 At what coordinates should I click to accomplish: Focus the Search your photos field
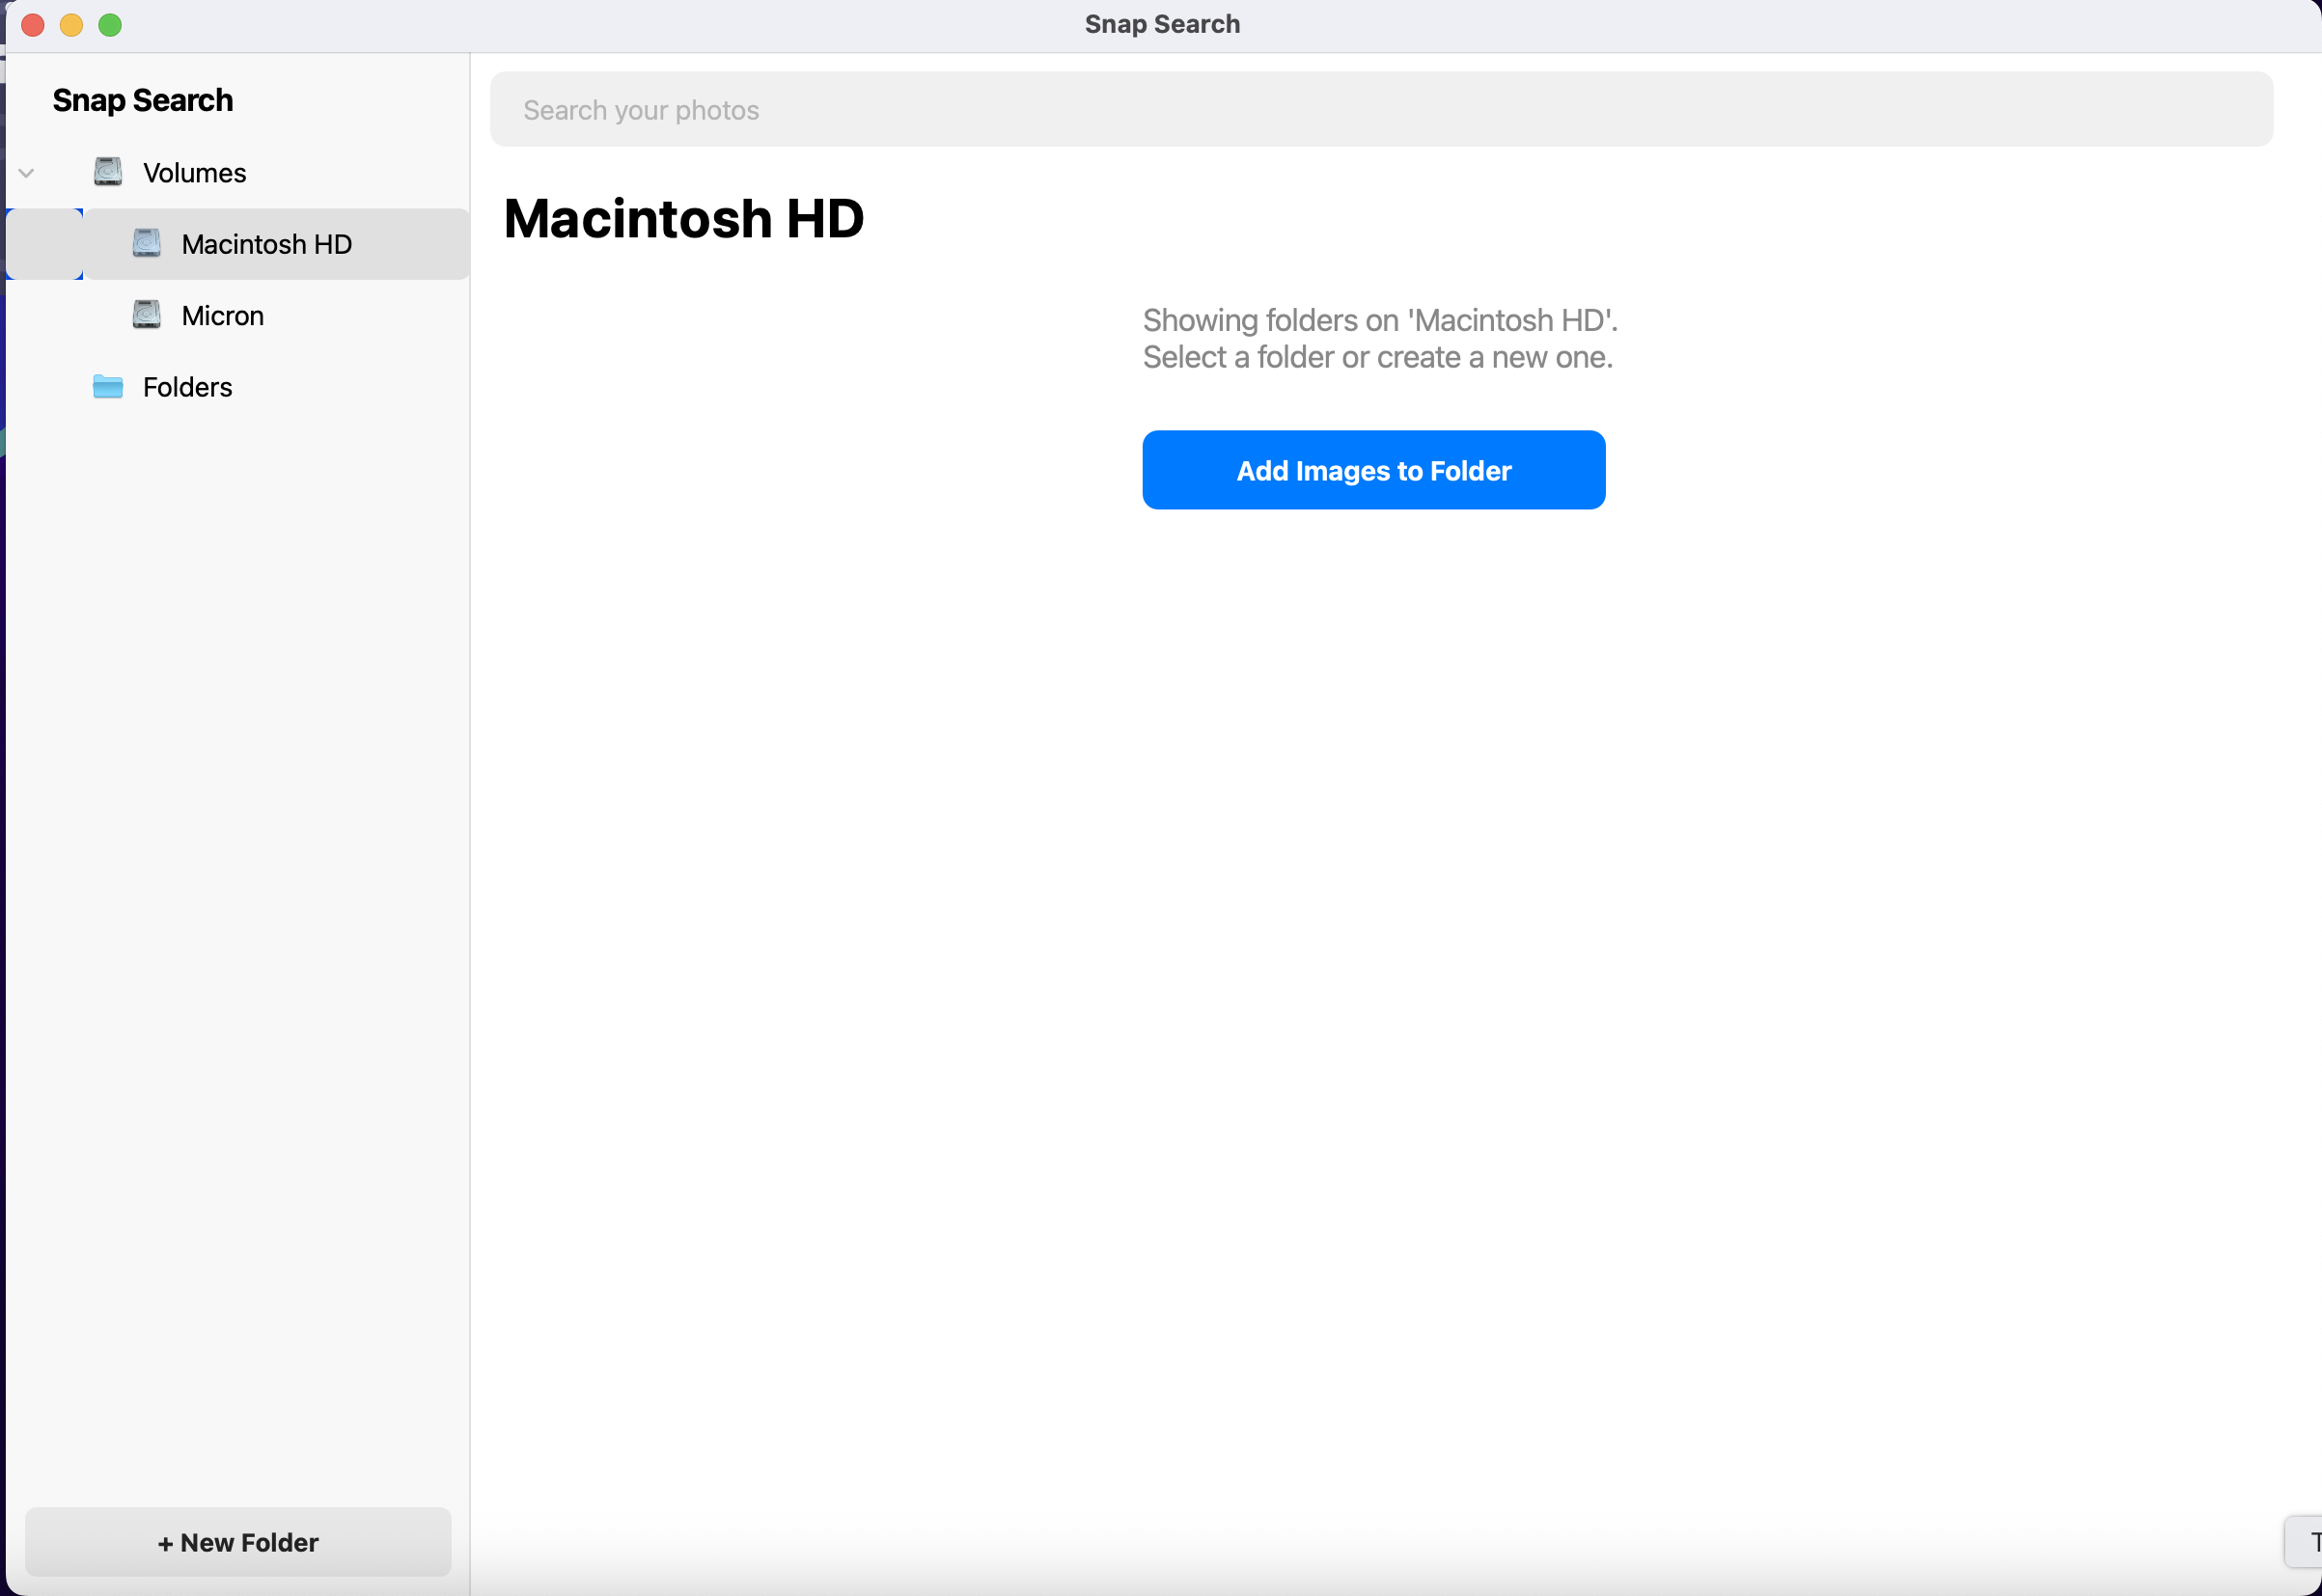coord(1380,110)
